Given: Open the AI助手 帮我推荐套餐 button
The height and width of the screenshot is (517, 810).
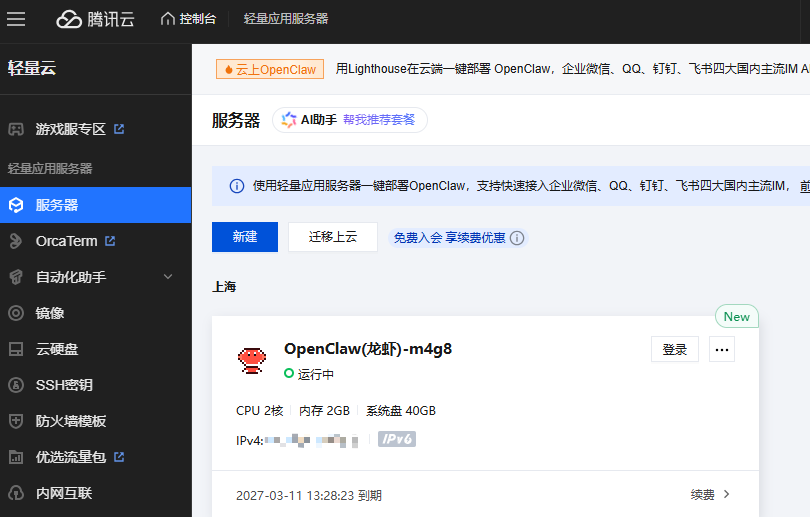Looking at the screenshot, I should click(350, 120).
